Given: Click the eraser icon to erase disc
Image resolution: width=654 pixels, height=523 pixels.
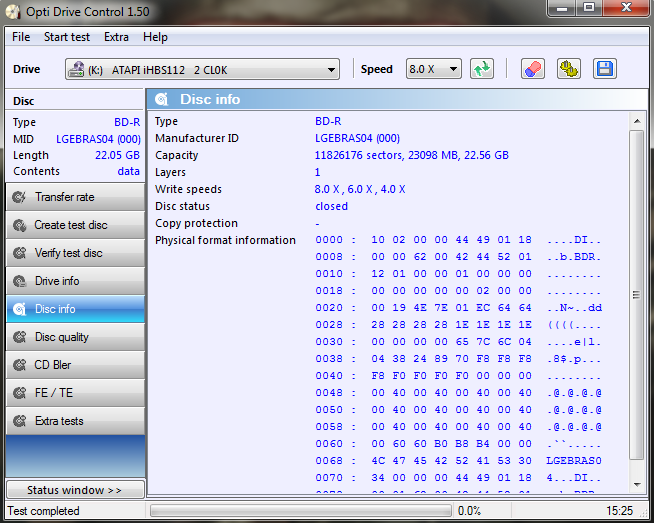Looking at the screenshot, I should coord(533,69).
